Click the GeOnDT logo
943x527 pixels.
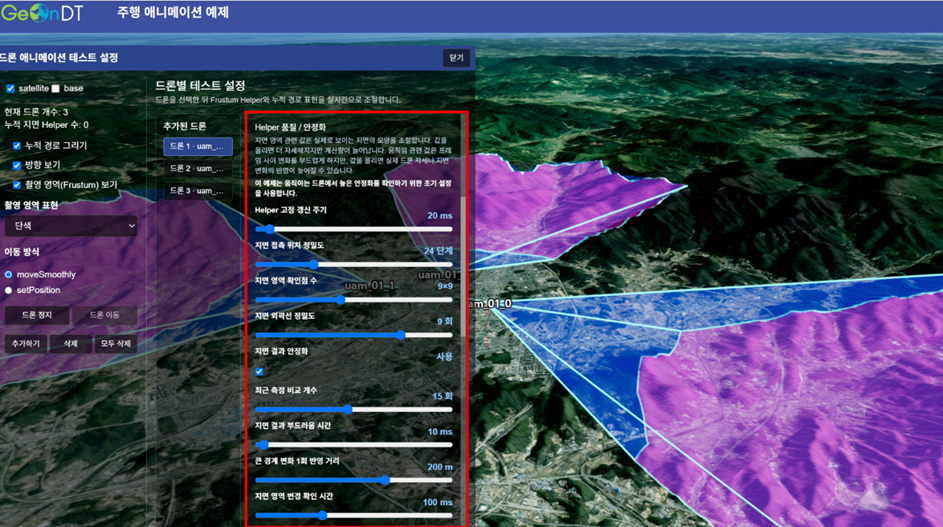pos(41,13)
